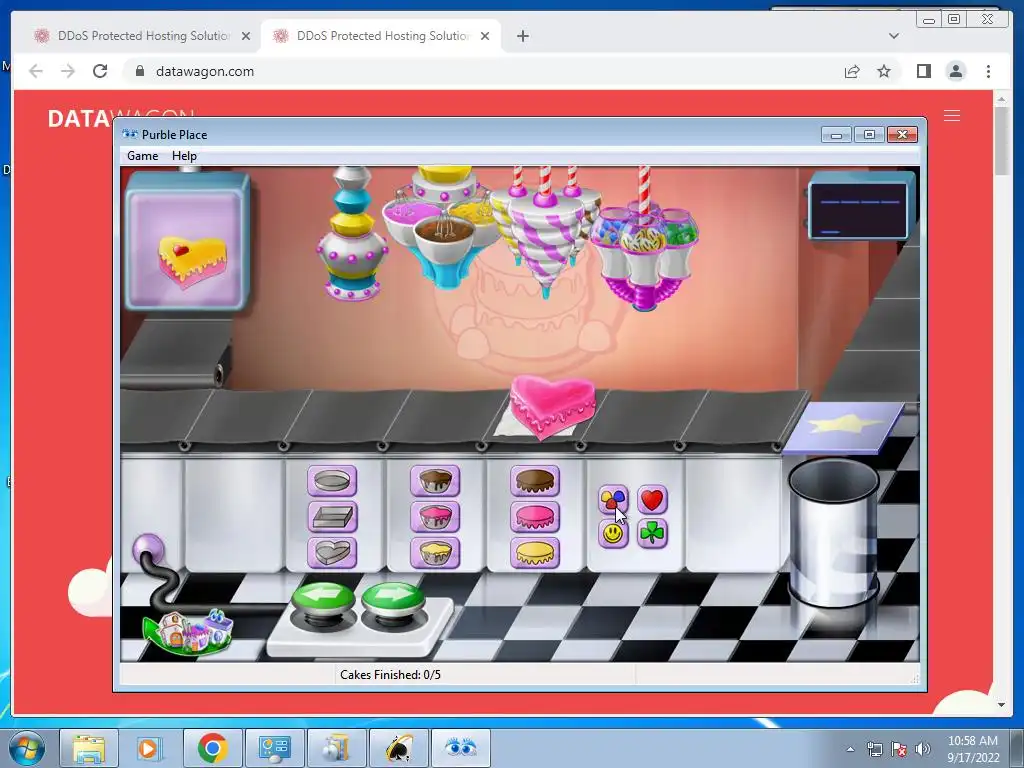The height and width of the screenshot is (768, 1024).
Task: Click the metal trash can
Action: pos(834,532)
